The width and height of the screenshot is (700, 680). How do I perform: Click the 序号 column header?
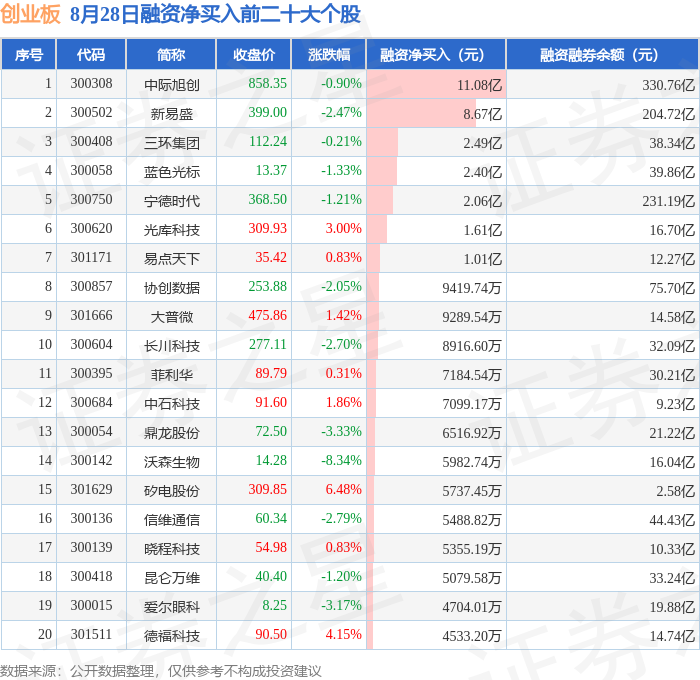point(29,54)
